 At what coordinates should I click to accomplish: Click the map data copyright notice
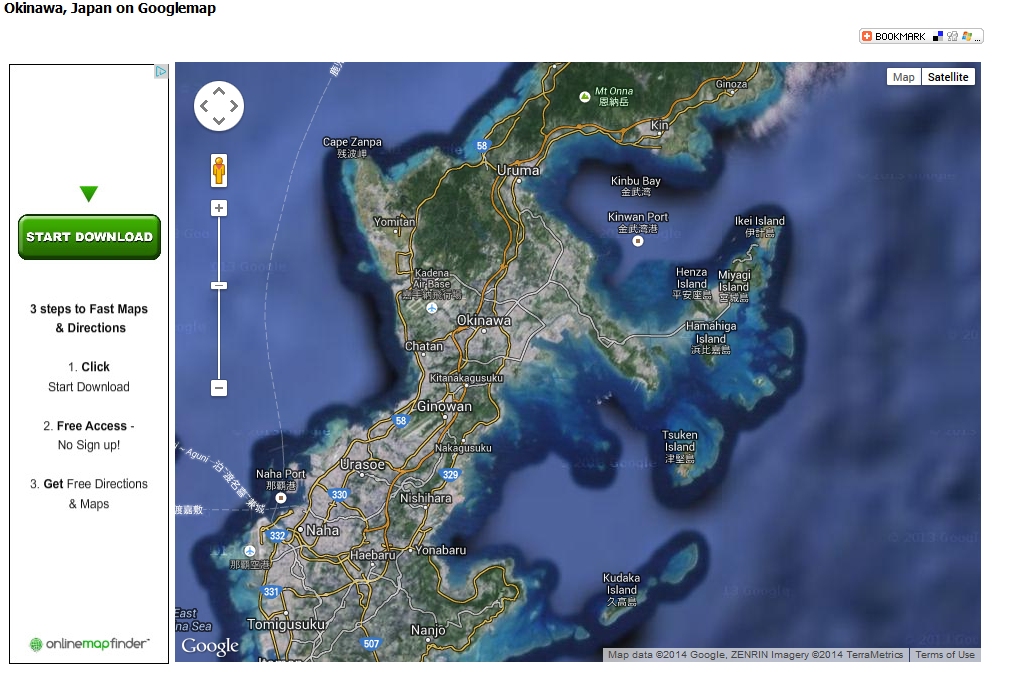point(755,654)
